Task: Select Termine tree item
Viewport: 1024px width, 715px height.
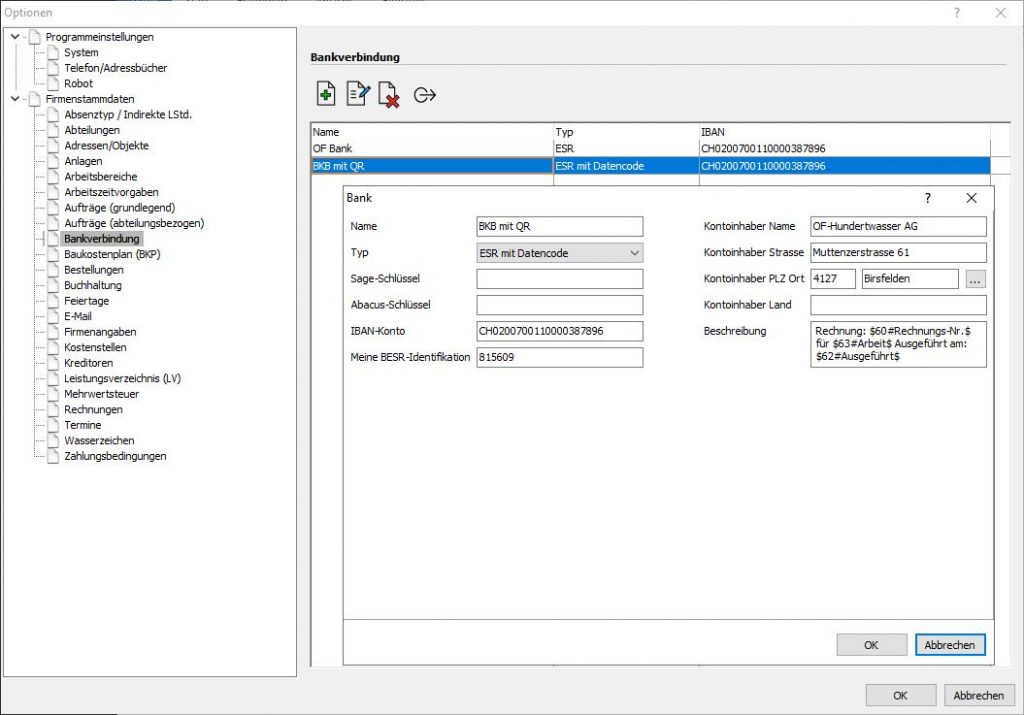Action: click(x=82, y=425)
